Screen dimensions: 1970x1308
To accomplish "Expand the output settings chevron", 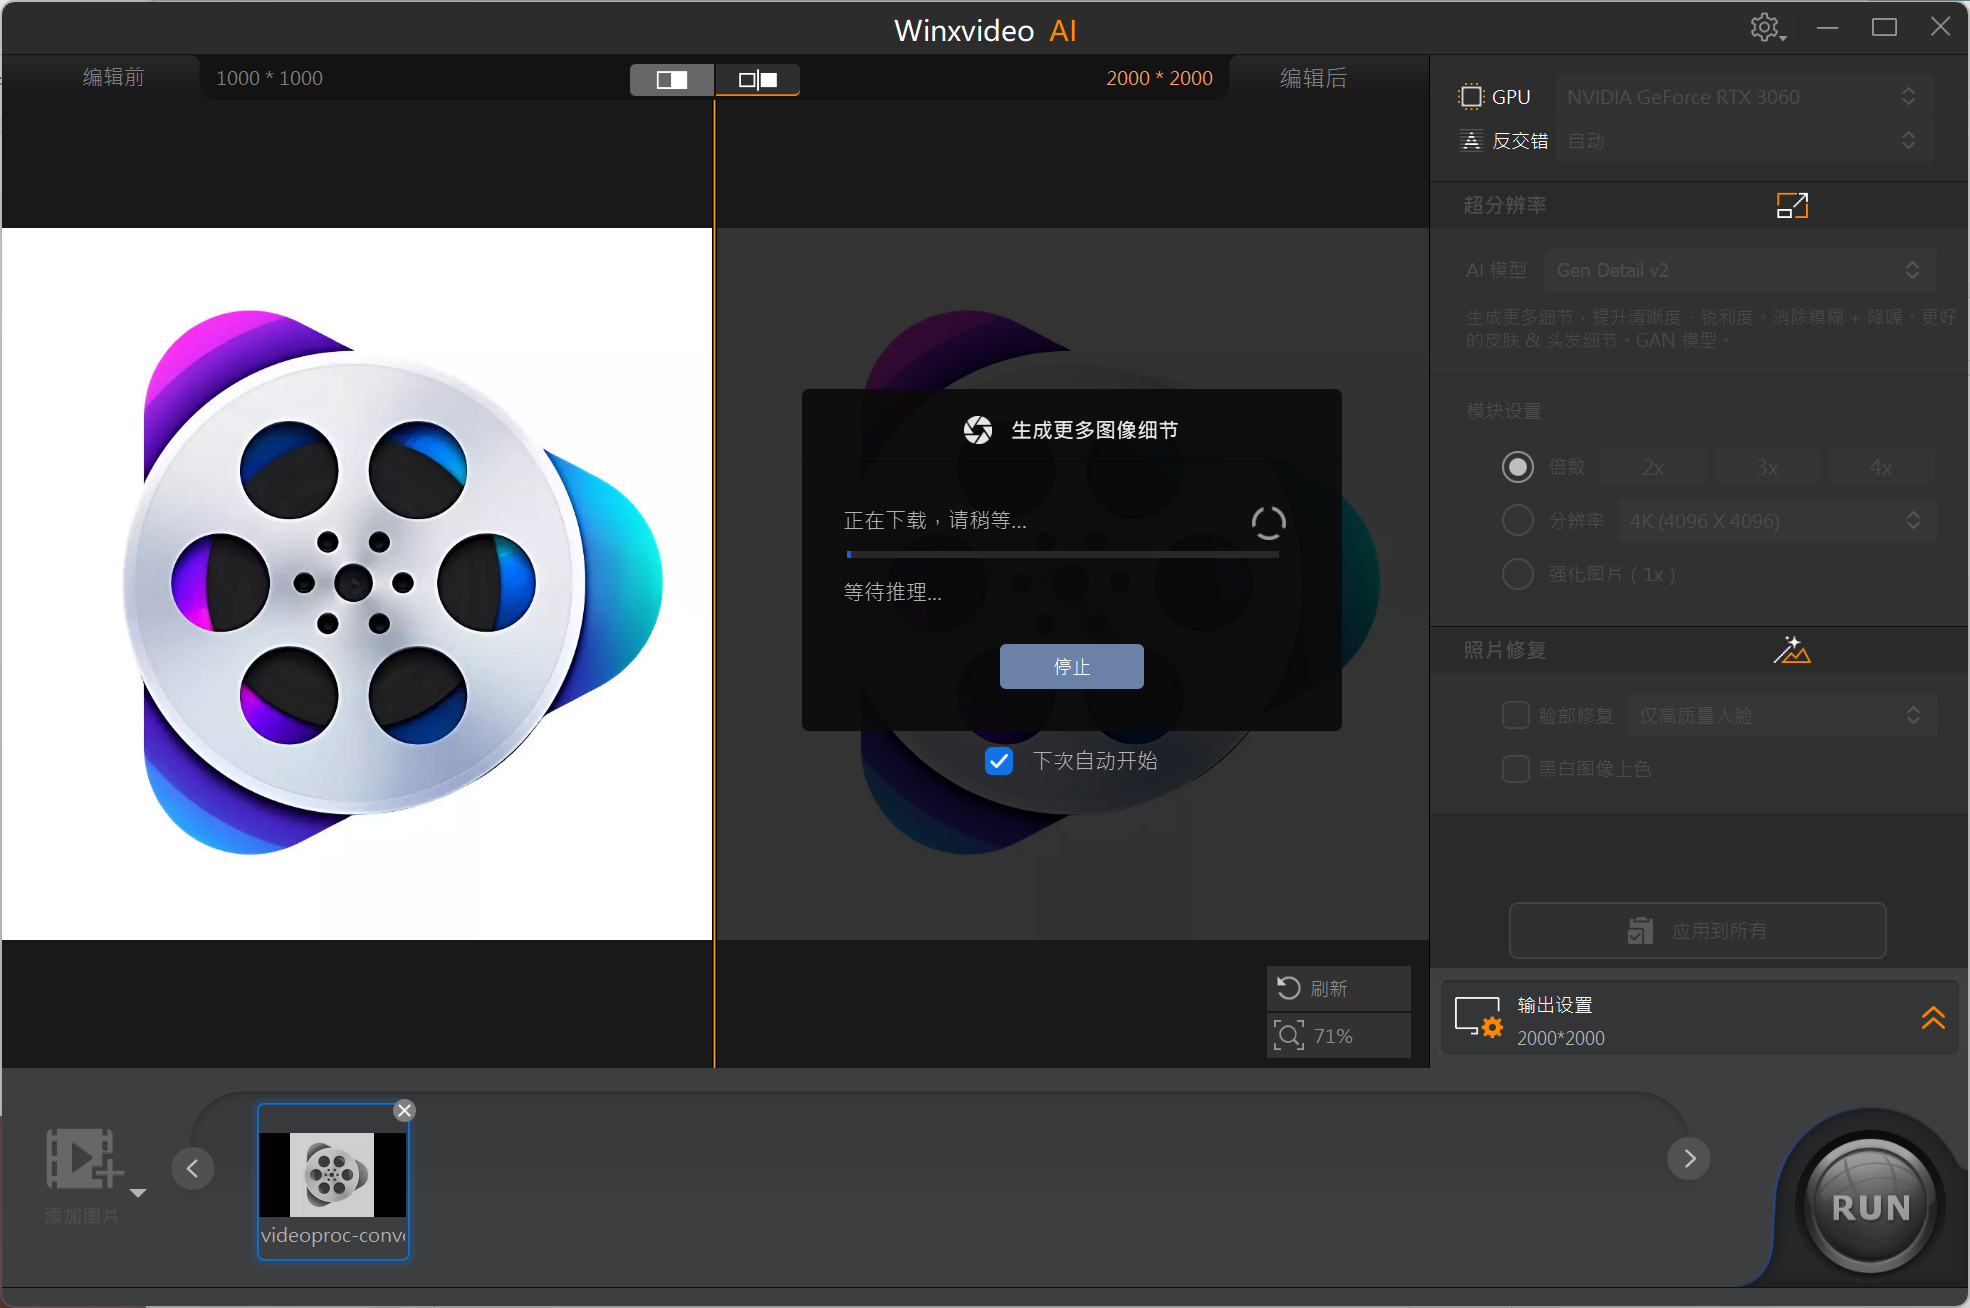I will click(x=1932, y=1018).
